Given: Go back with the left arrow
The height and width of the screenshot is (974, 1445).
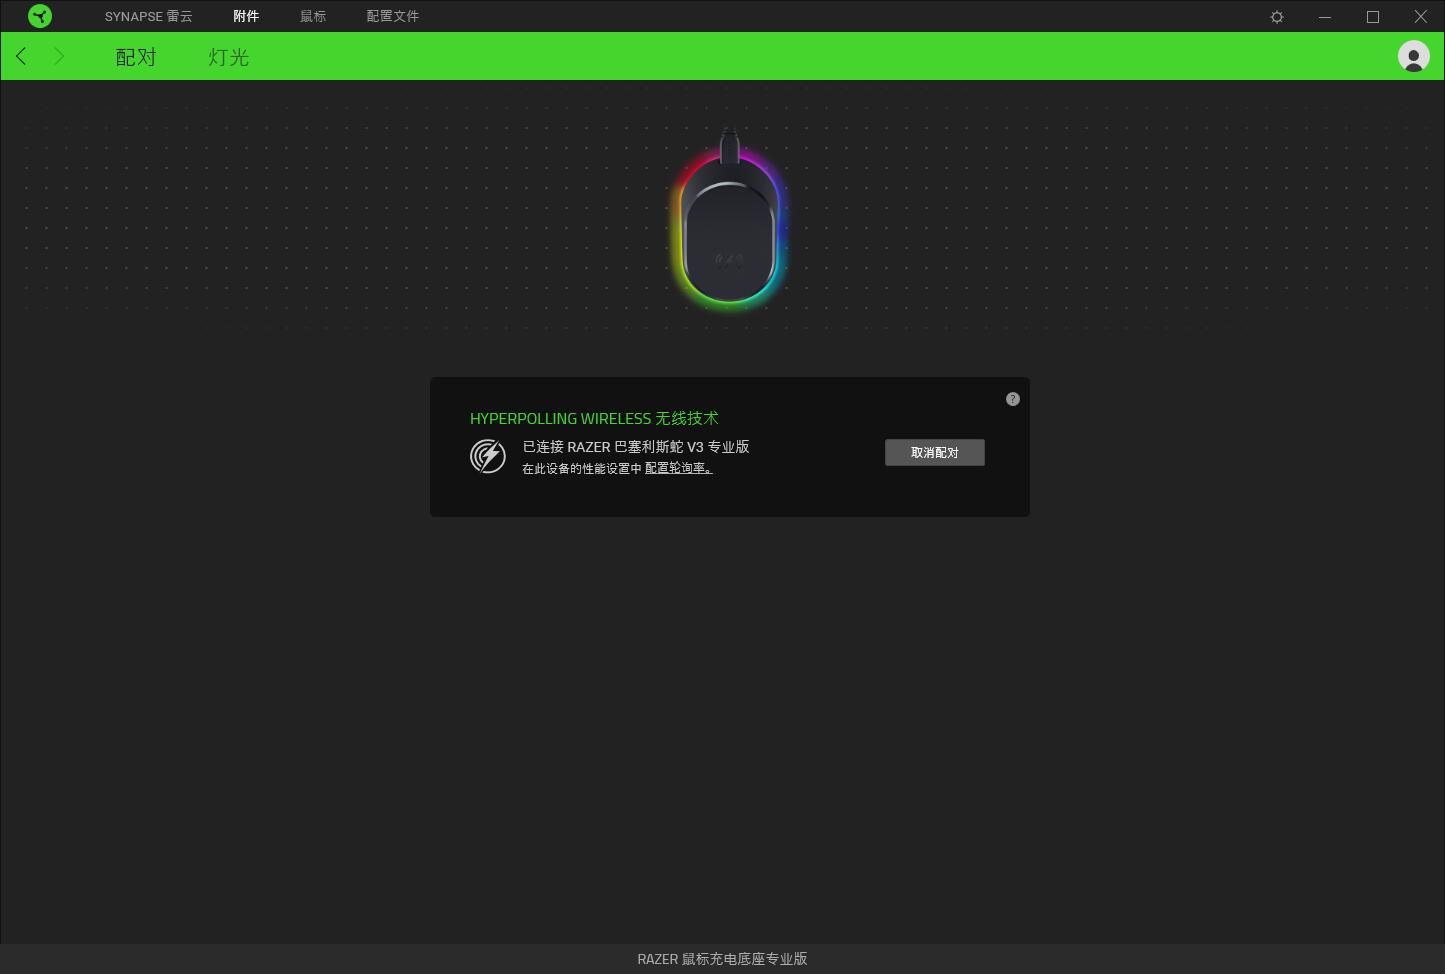Looking at the screenshot, I should point(21,57).
